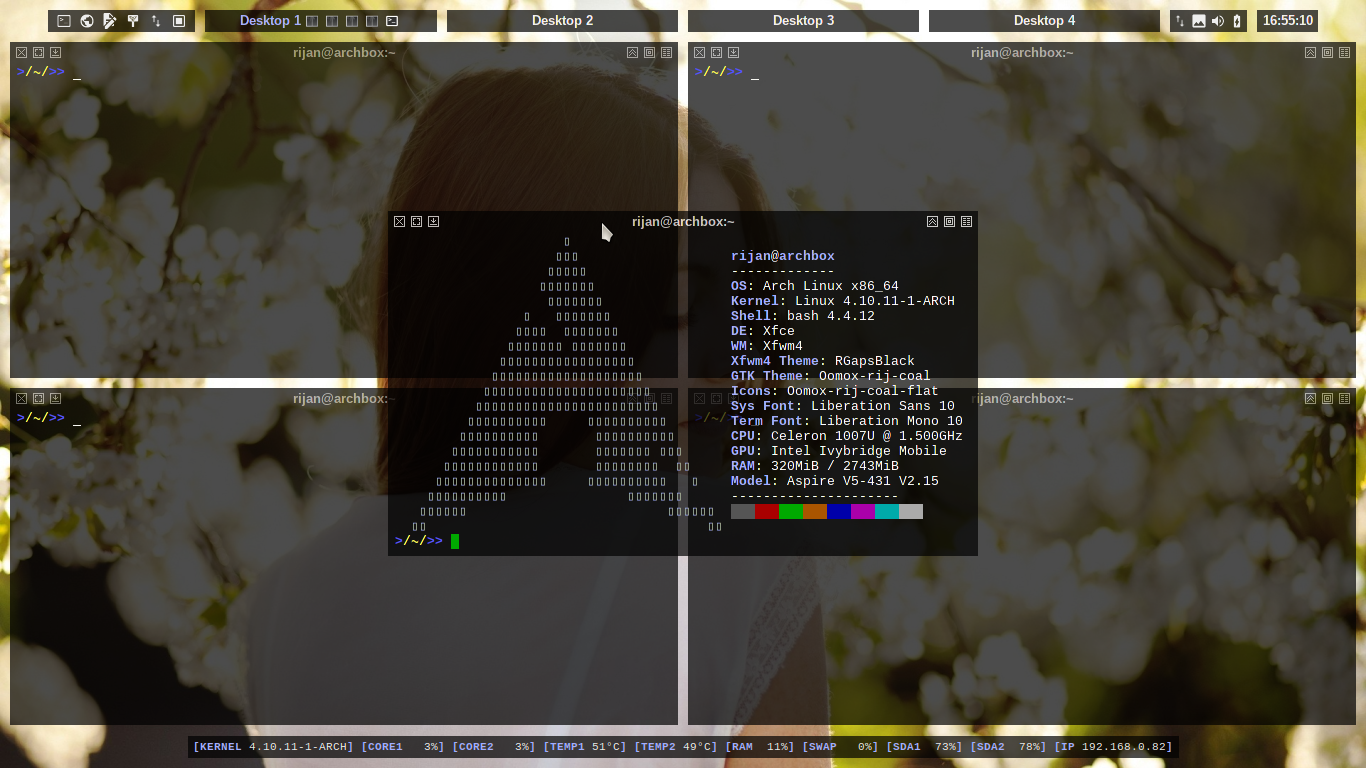1366x768 pixels.
Task: Open the network arrows tray icon
Action: (1180, 21)
